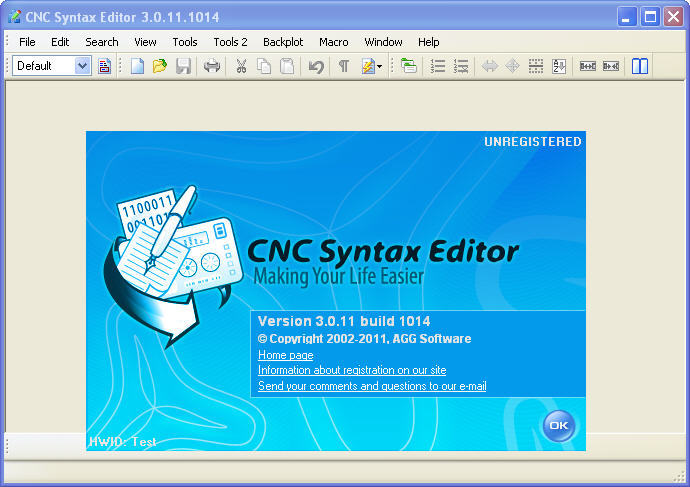Screen dimensions: 690x487
Task: Click the Copy toolbar icon
Action: coord(264,66)
